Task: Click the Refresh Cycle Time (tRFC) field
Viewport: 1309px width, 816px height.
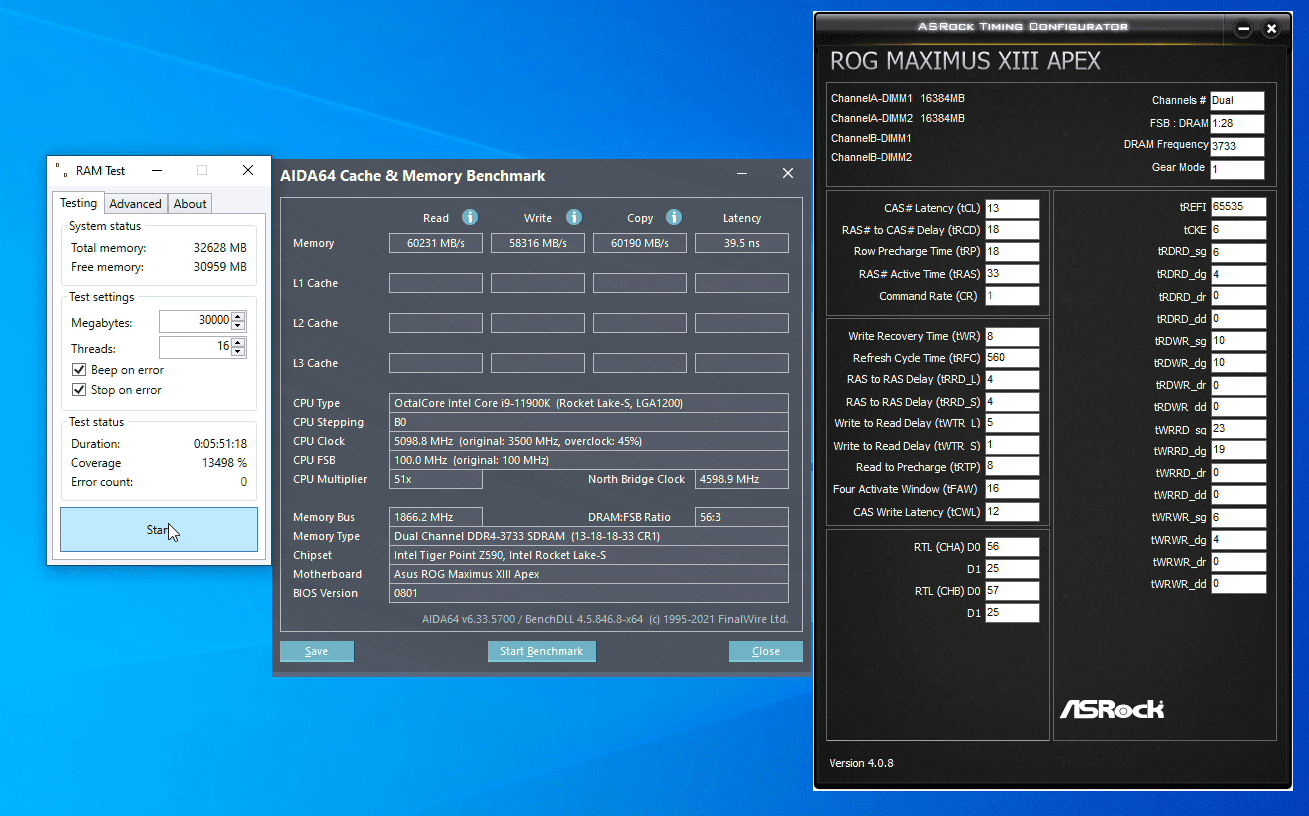Action: (x=1012, y=358)
